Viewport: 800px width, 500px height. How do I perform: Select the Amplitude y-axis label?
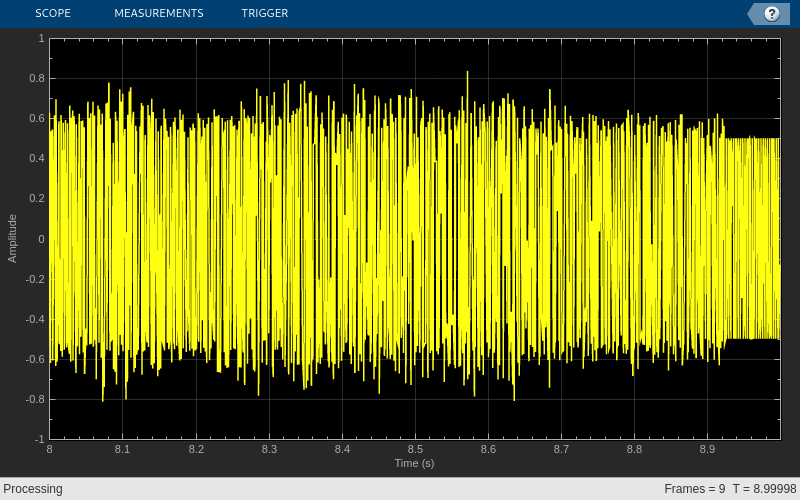[x=12, y=239]
